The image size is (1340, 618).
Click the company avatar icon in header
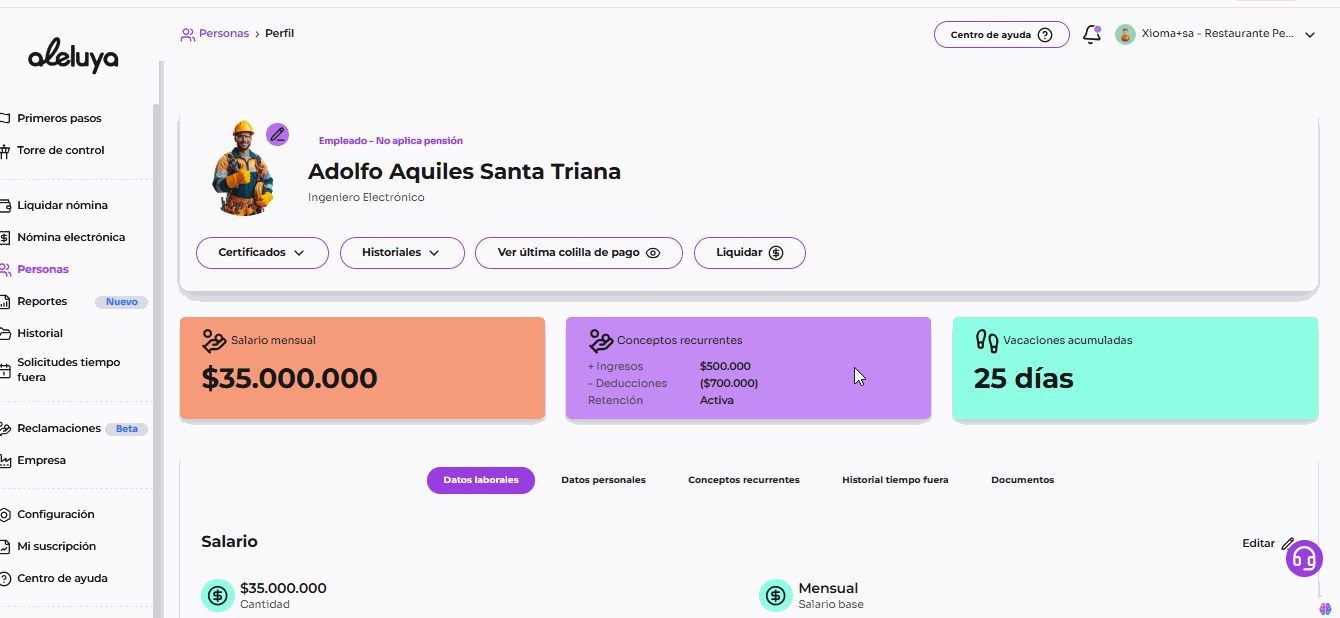click(x=1125, y=34)
